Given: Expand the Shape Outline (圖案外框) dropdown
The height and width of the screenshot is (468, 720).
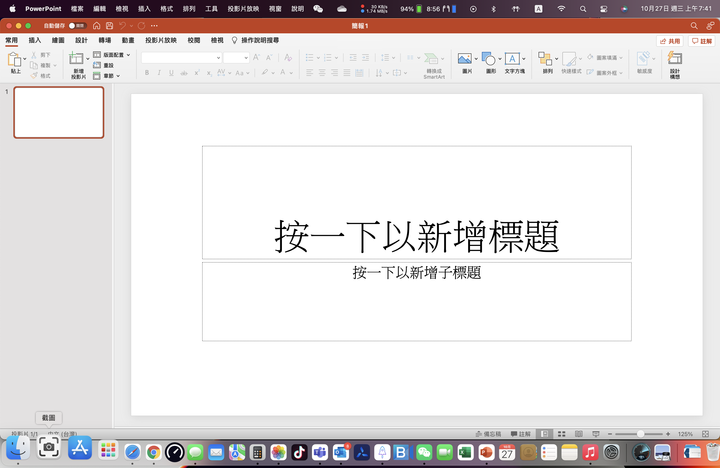Looking at the screenshot, I should point(621,73).
